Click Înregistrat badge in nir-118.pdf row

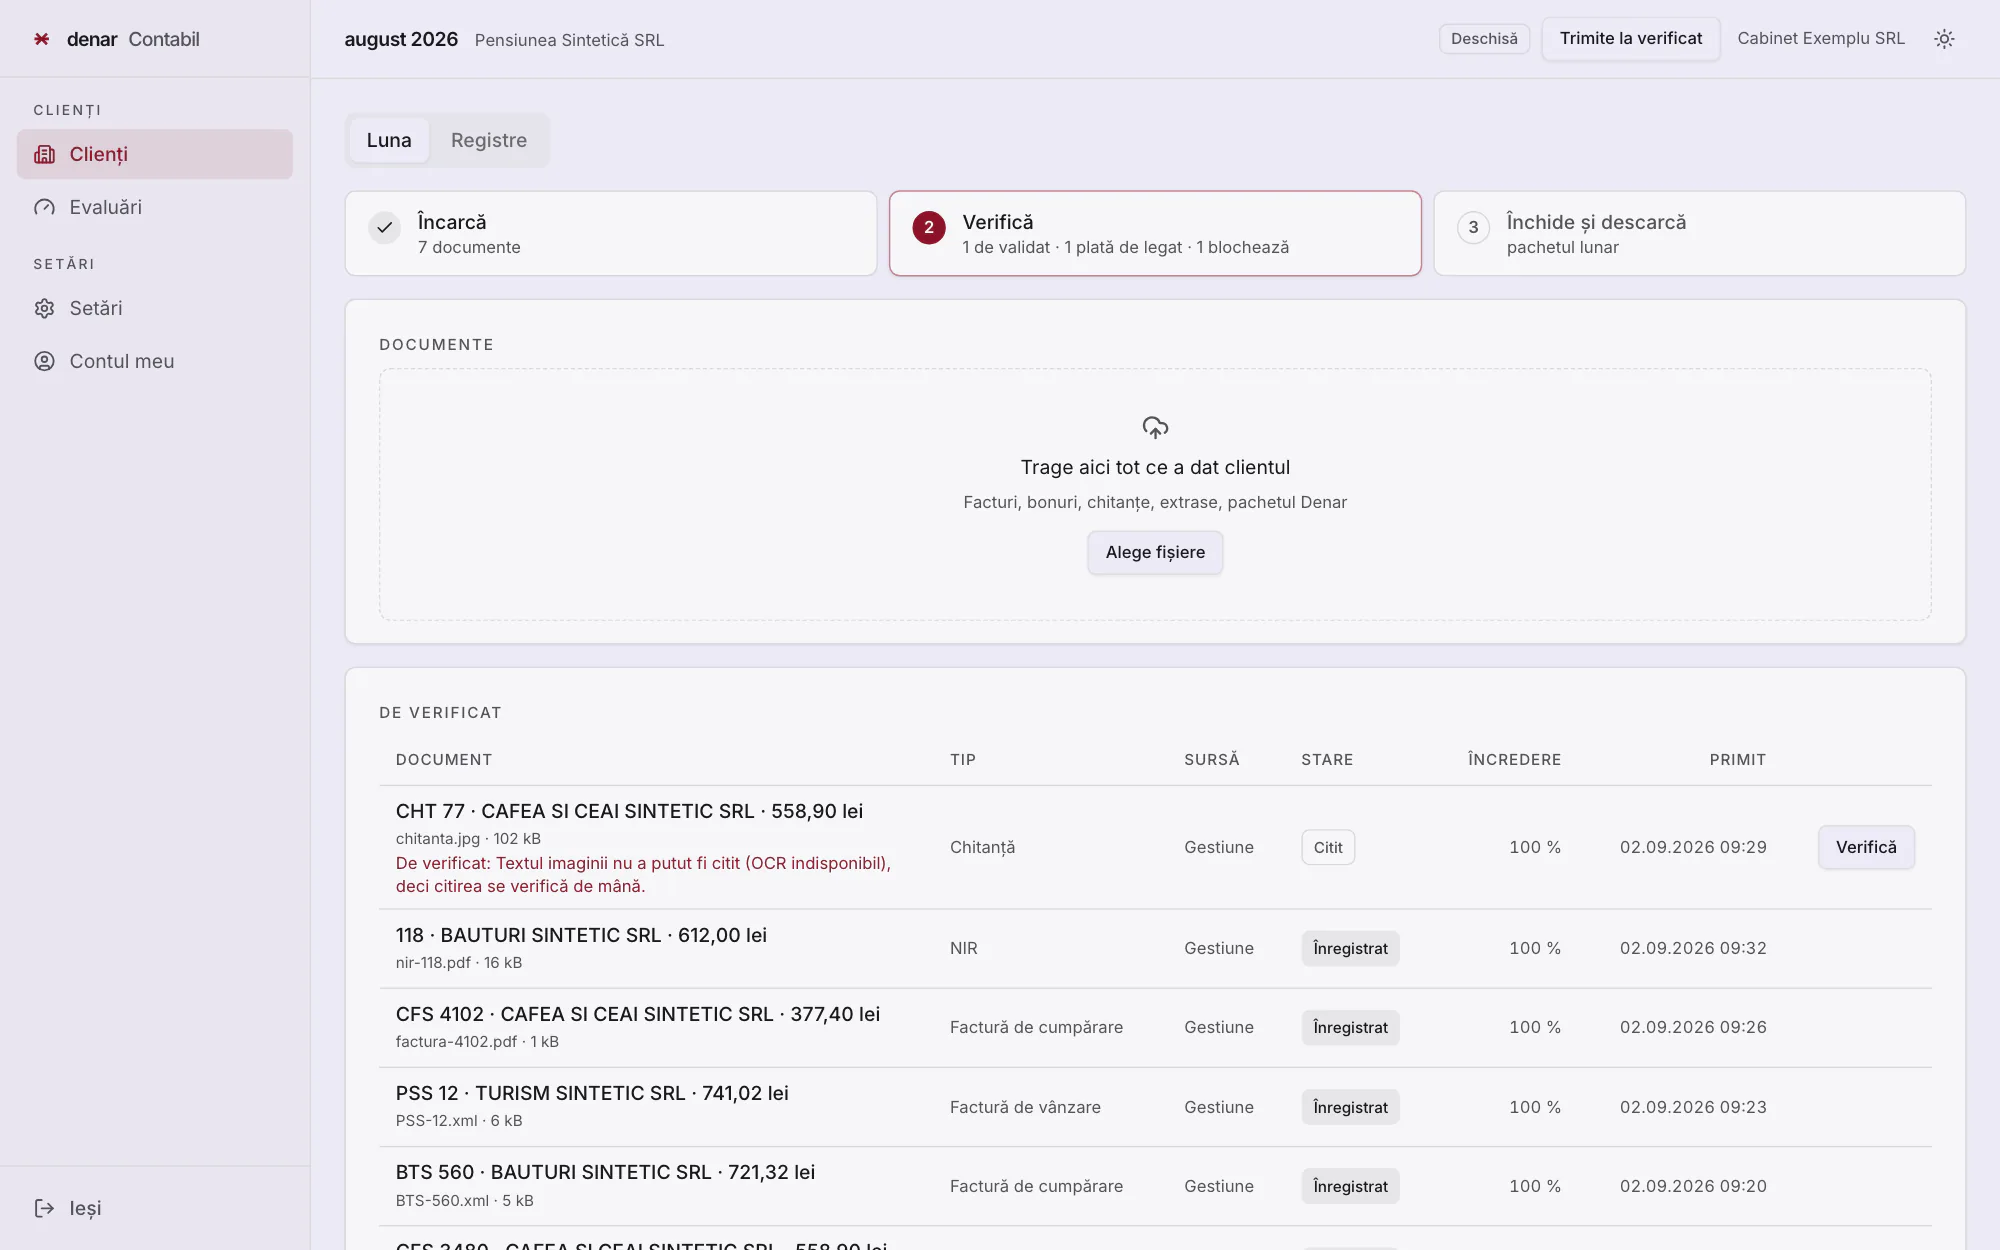coord(1350,948)
